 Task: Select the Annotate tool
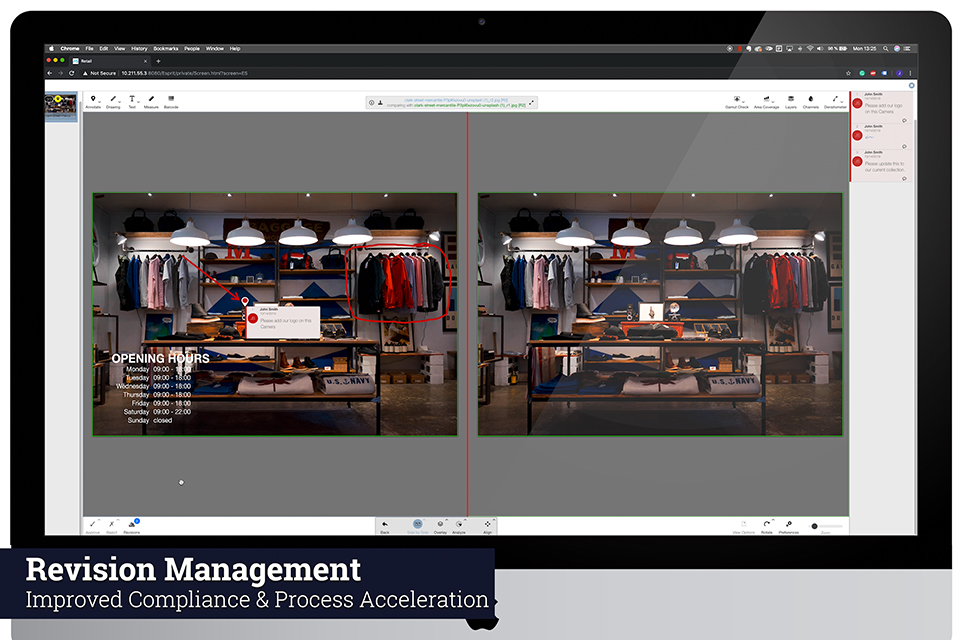93,100
